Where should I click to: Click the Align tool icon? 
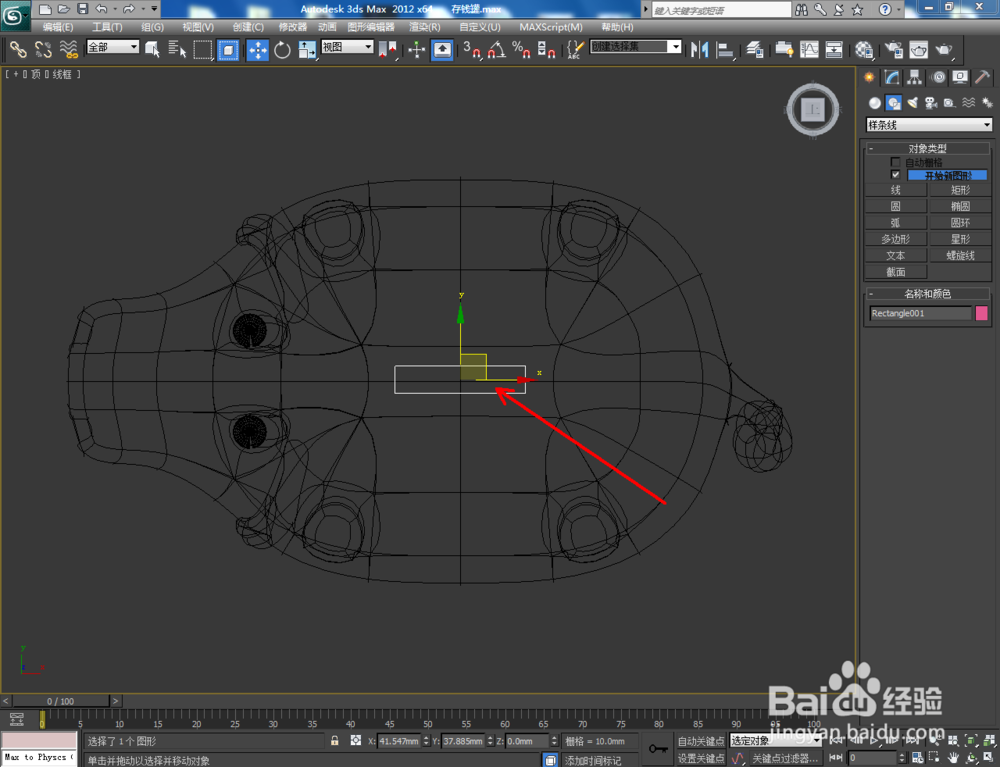pos(725,49)
